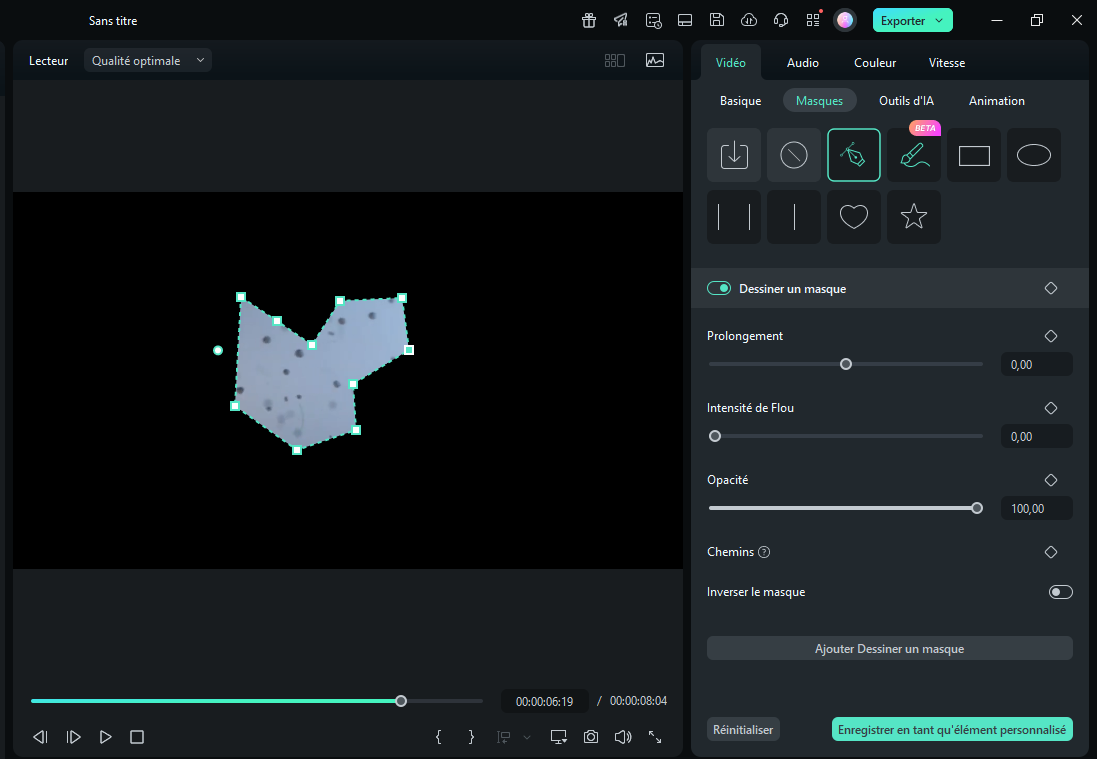Open the Qualité optimale dropdown
Screen dimensions: 1097x759
coord(148,60)
